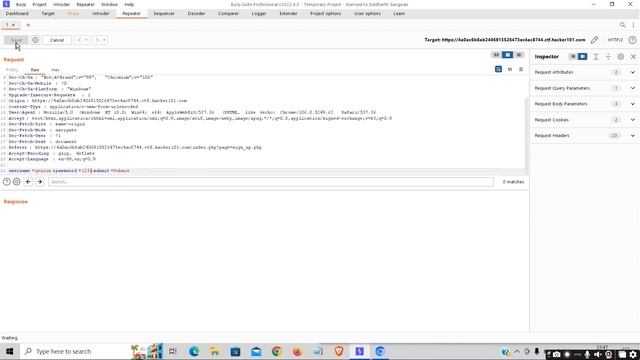Expand all Inspector sections icon
This screenshot has width=640, height=360.
[596, 57]
